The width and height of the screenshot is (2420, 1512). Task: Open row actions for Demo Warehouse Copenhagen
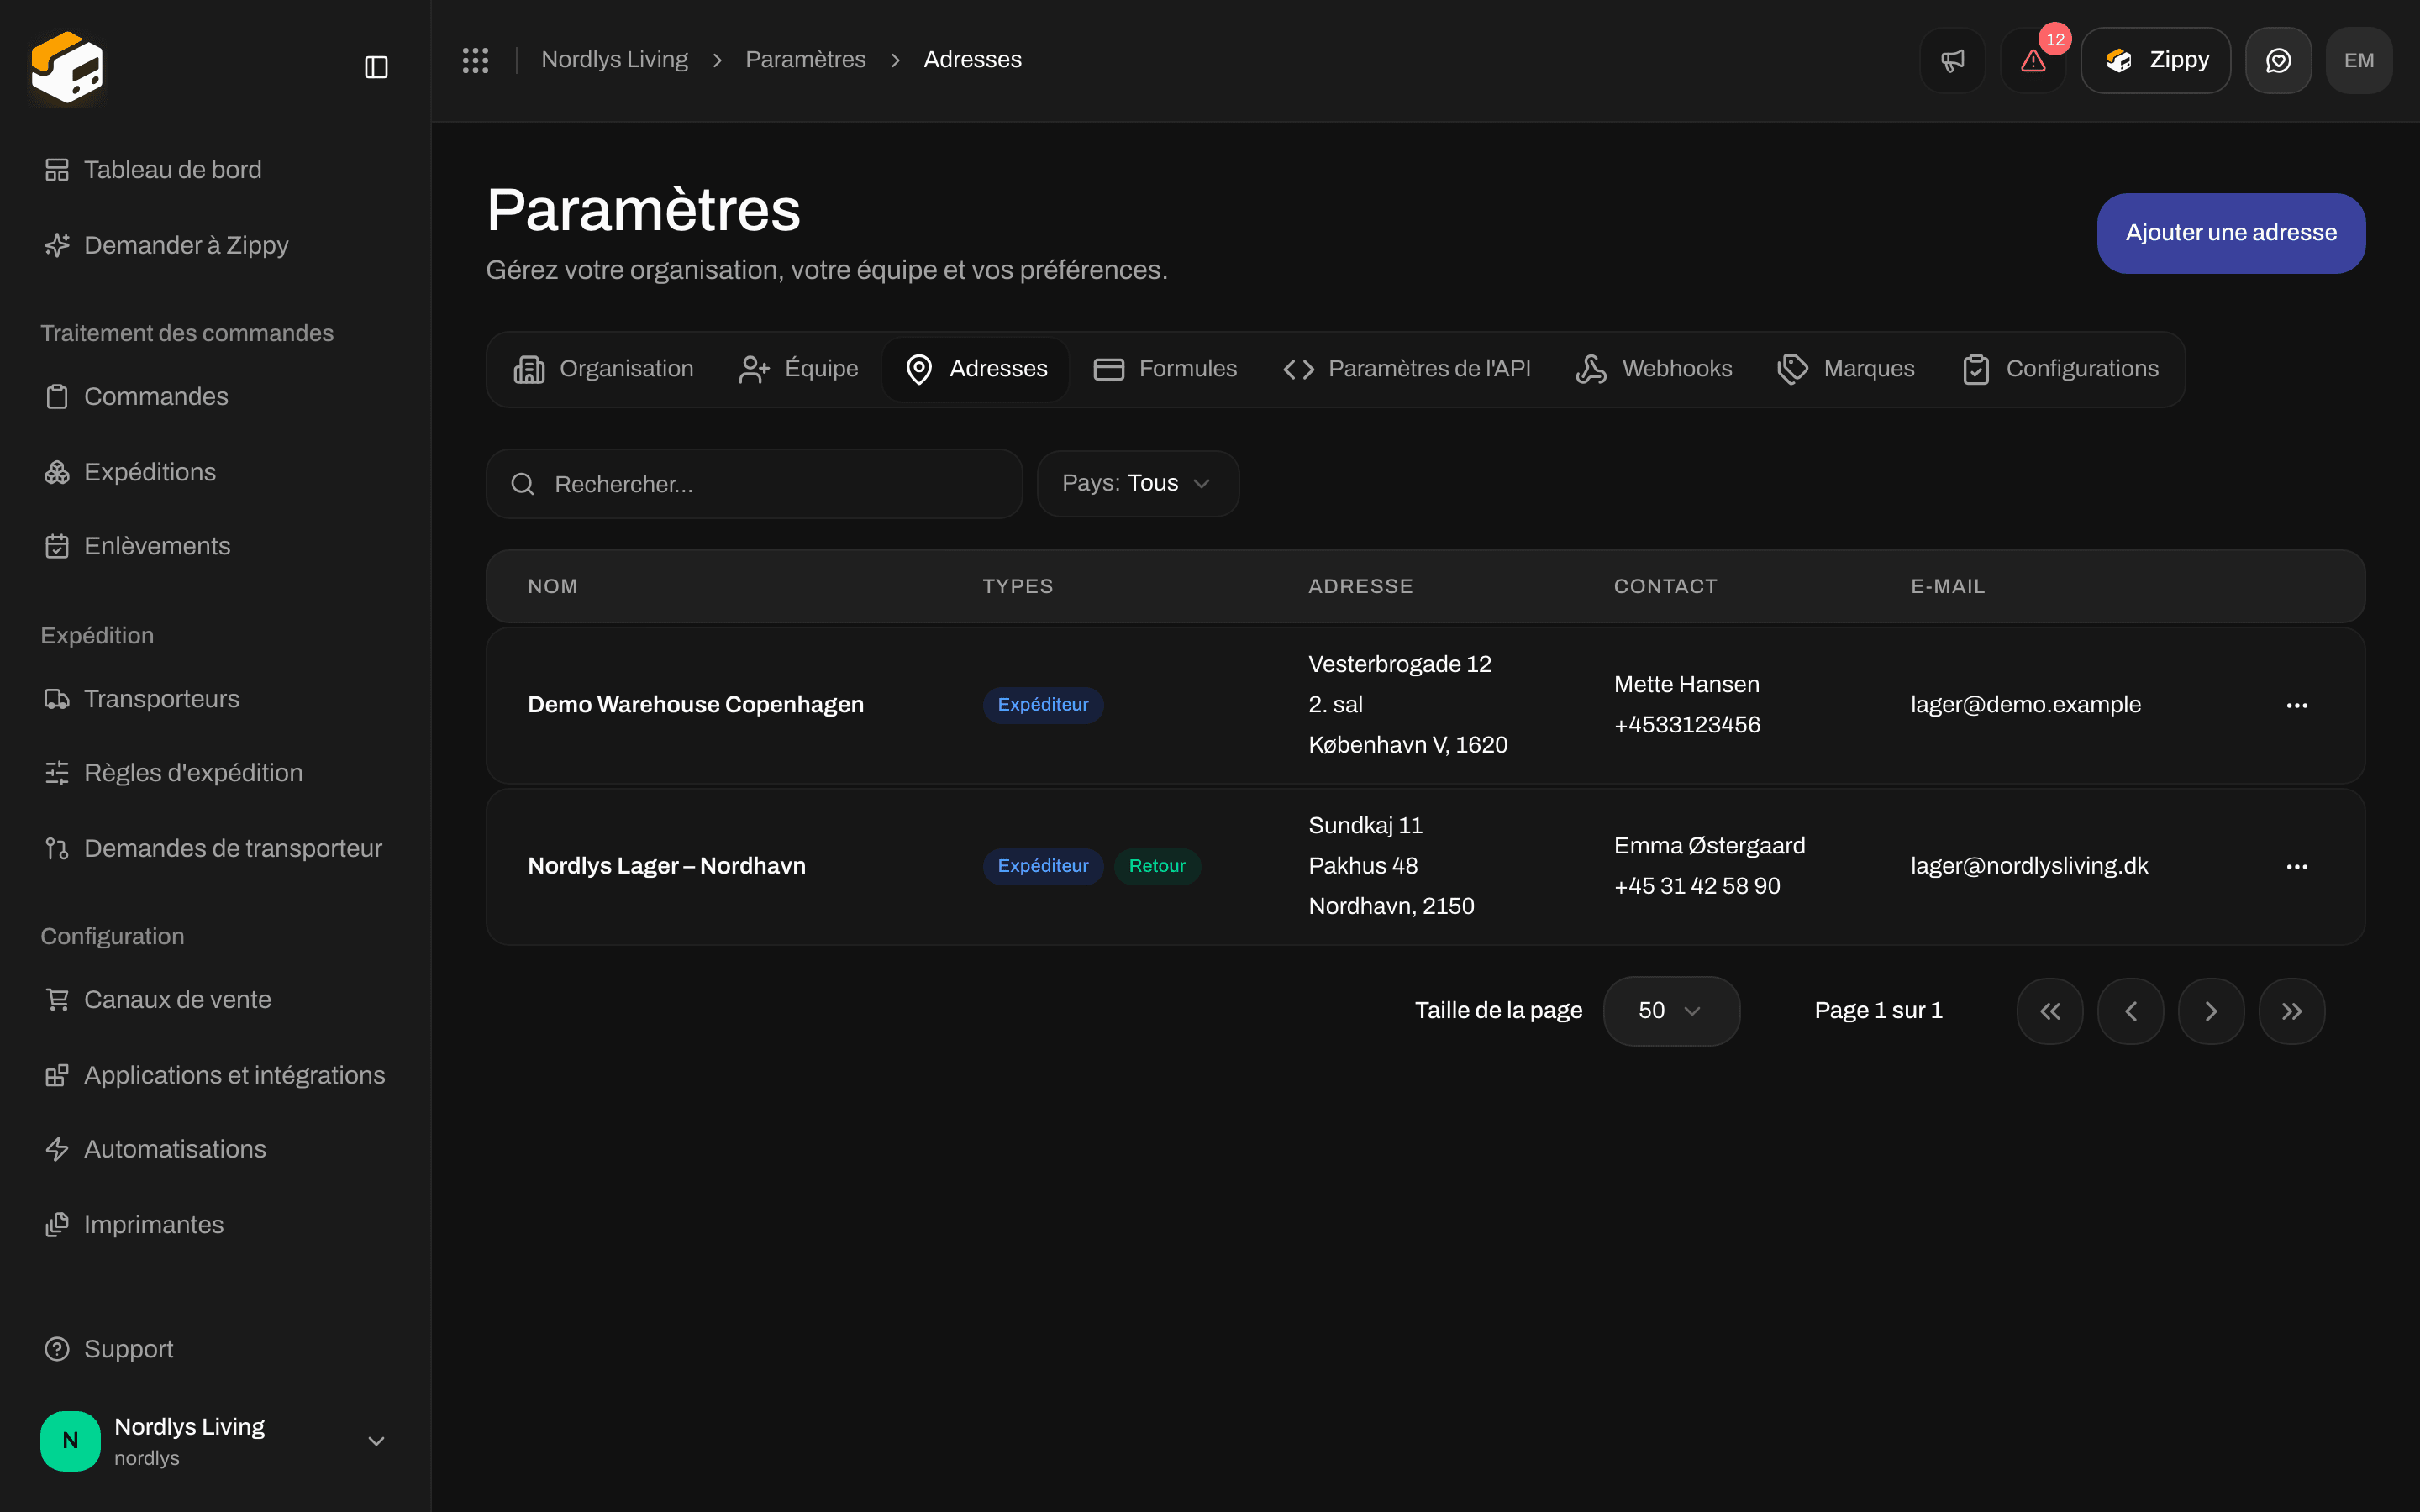(2297, 705)
